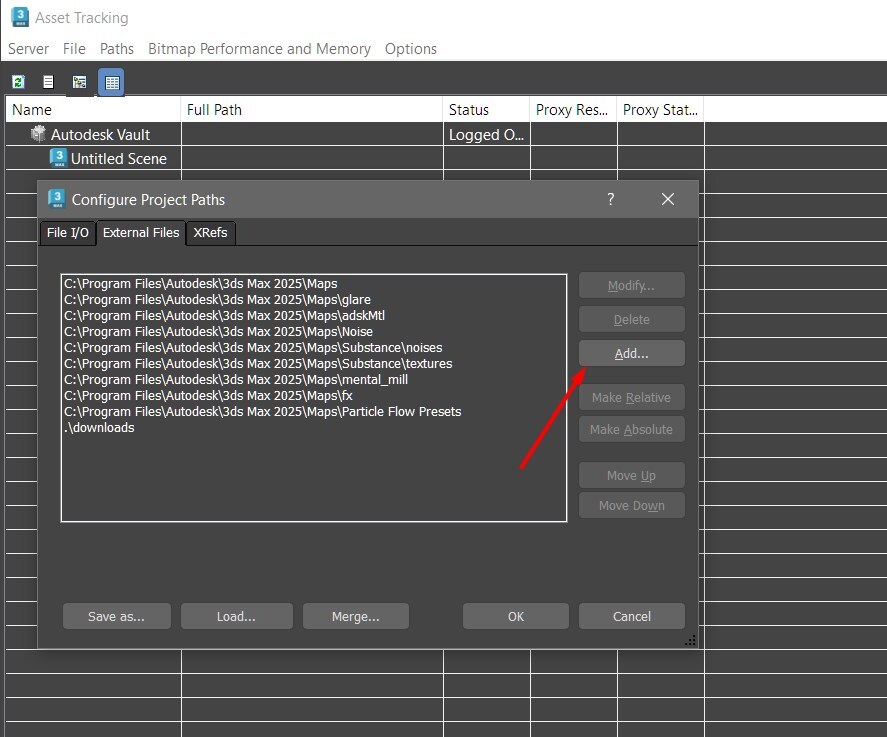Select the External Files tab
887x737 pixels.
[141, 232]
